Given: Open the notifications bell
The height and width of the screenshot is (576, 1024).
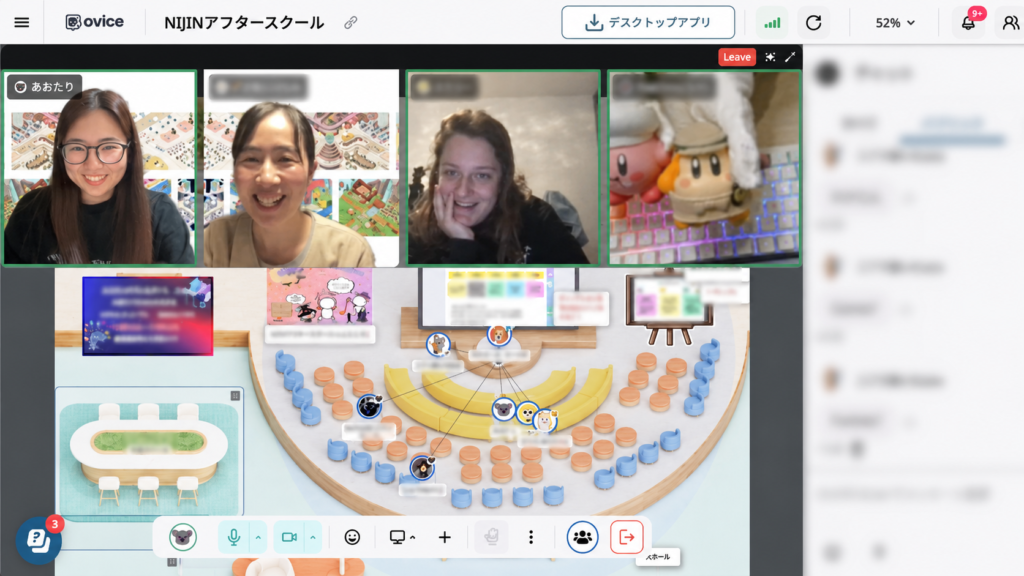Looking at the screenshot, I should point(968,23).
